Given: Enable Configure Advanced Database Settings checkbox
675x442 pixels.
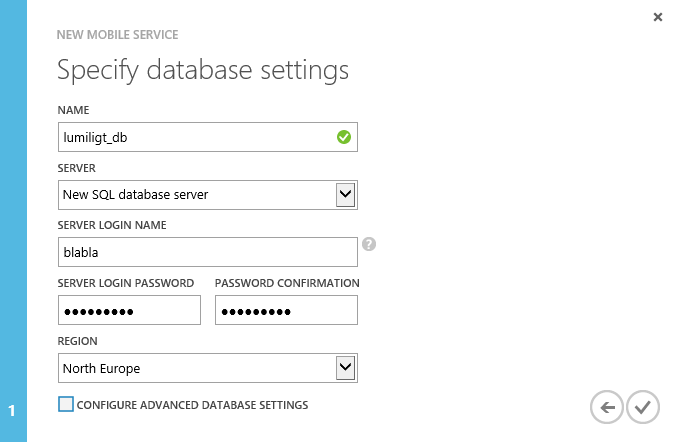Looking at the screenshot, I should pyautogui.click(x=66, y=405).
